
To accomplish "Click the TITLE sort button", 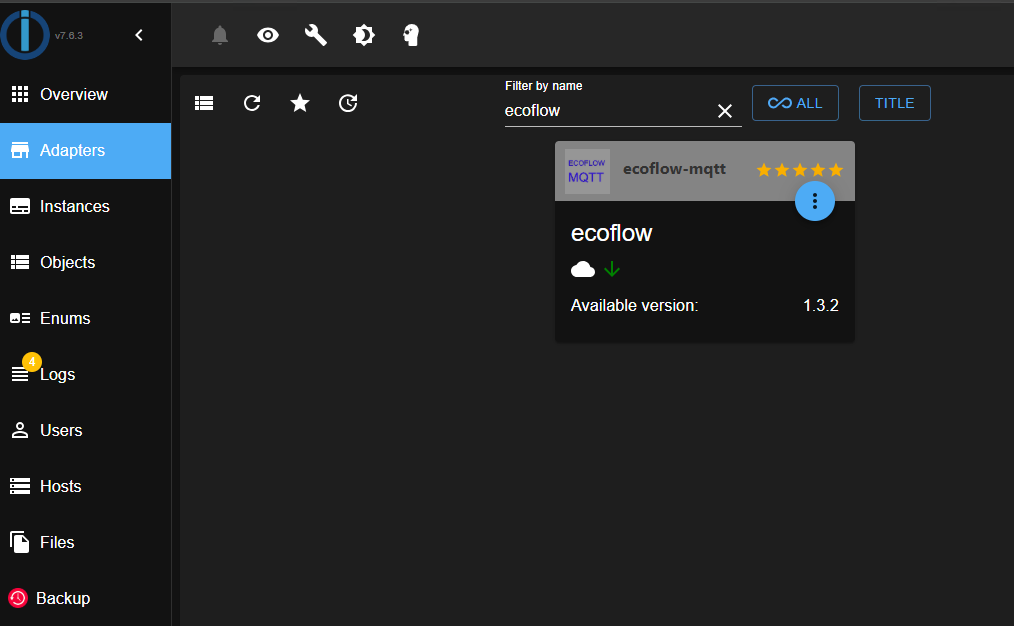I will [x=894, y=103].
